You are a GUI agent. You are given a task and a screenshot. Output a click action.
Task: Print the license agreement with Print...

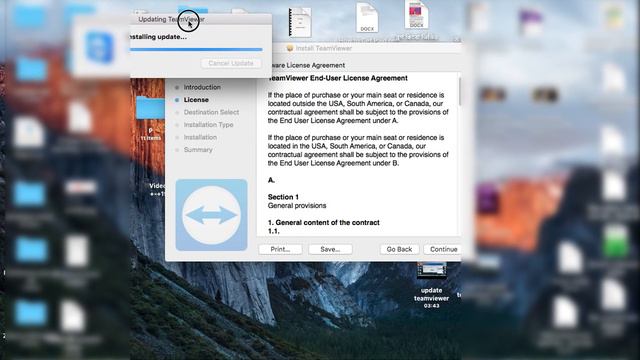(x=280, y=249)
